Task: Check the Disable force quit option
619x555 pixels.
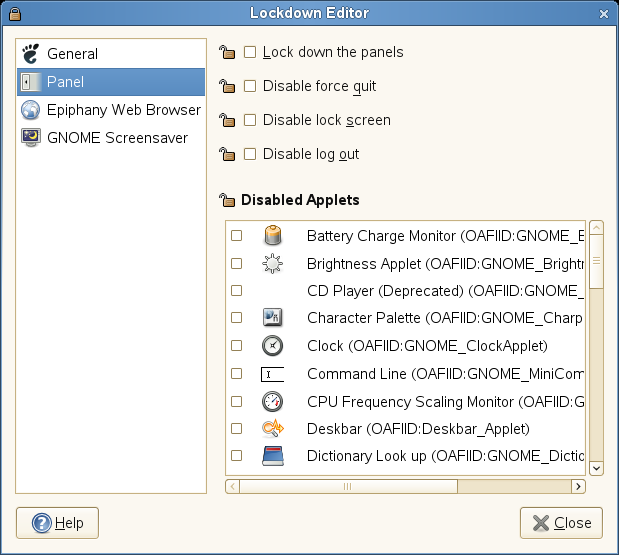Action: 249,86
